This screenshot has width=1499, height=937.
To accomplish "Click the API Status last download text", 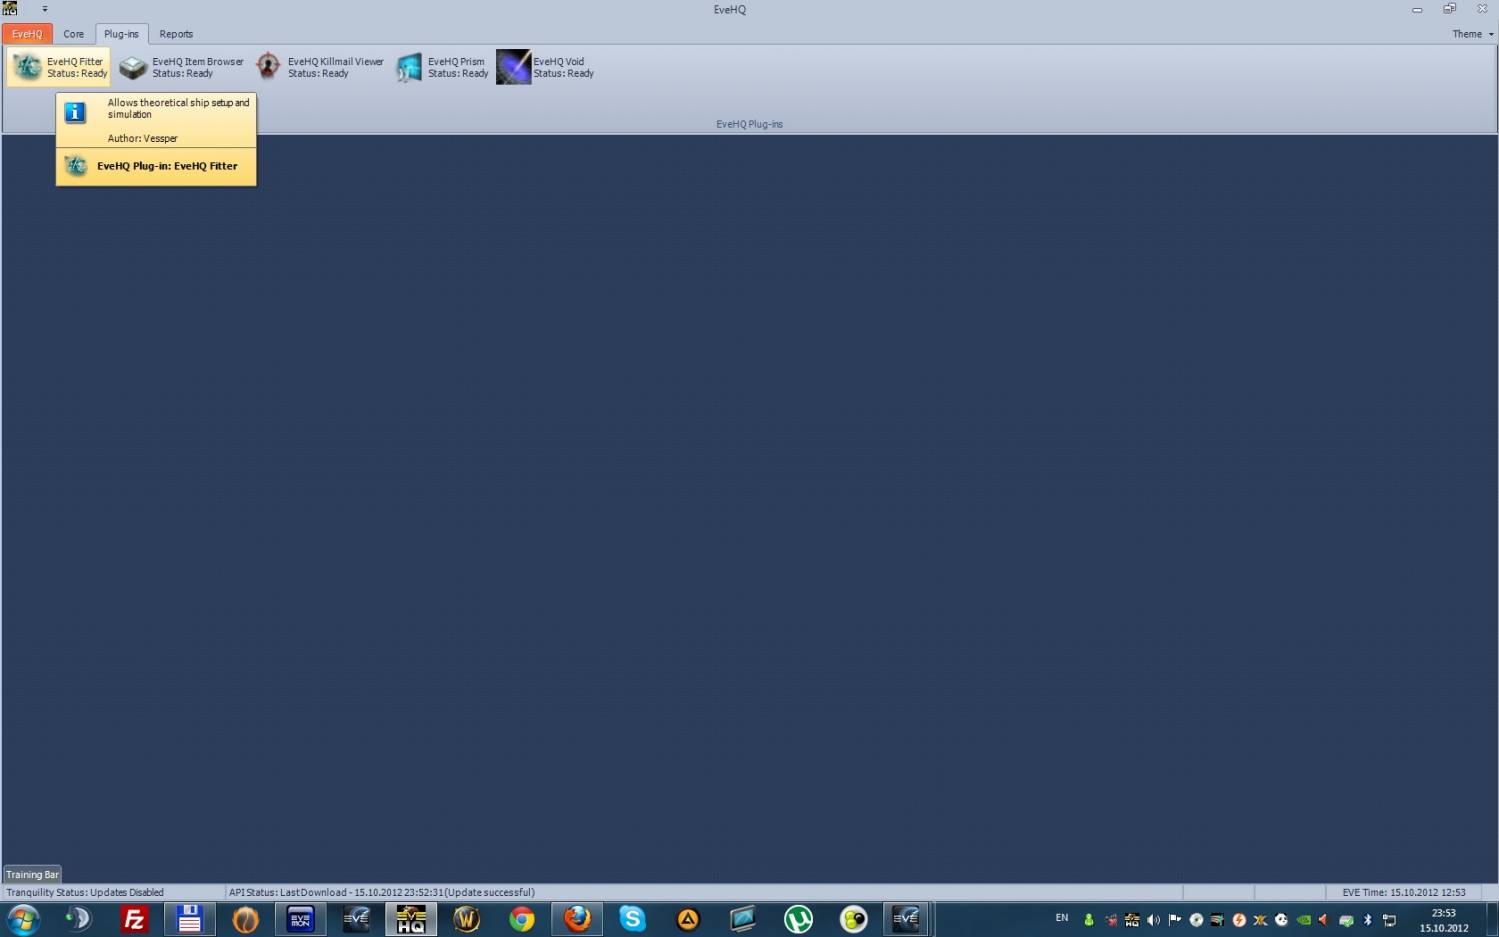I will tap(382, 892).
